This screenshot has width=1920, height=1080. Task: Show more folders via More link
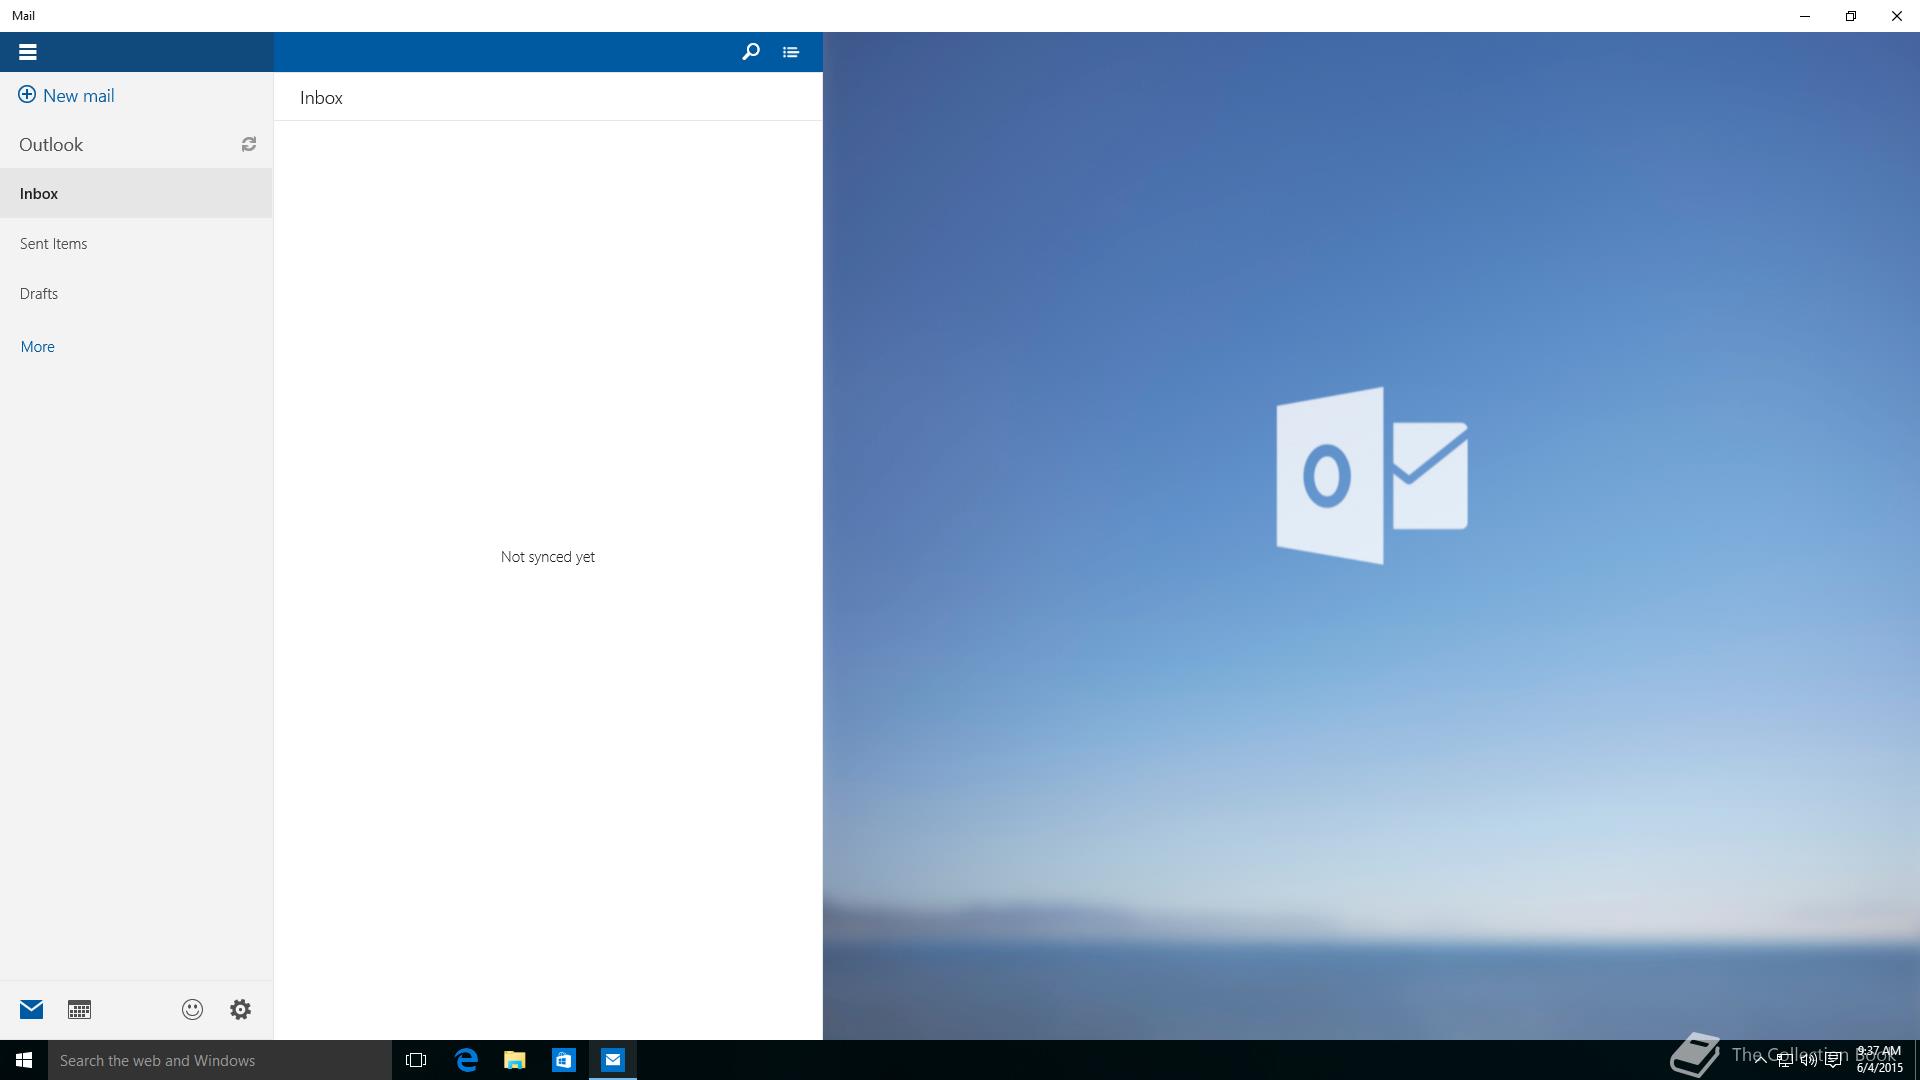(37, 346)
